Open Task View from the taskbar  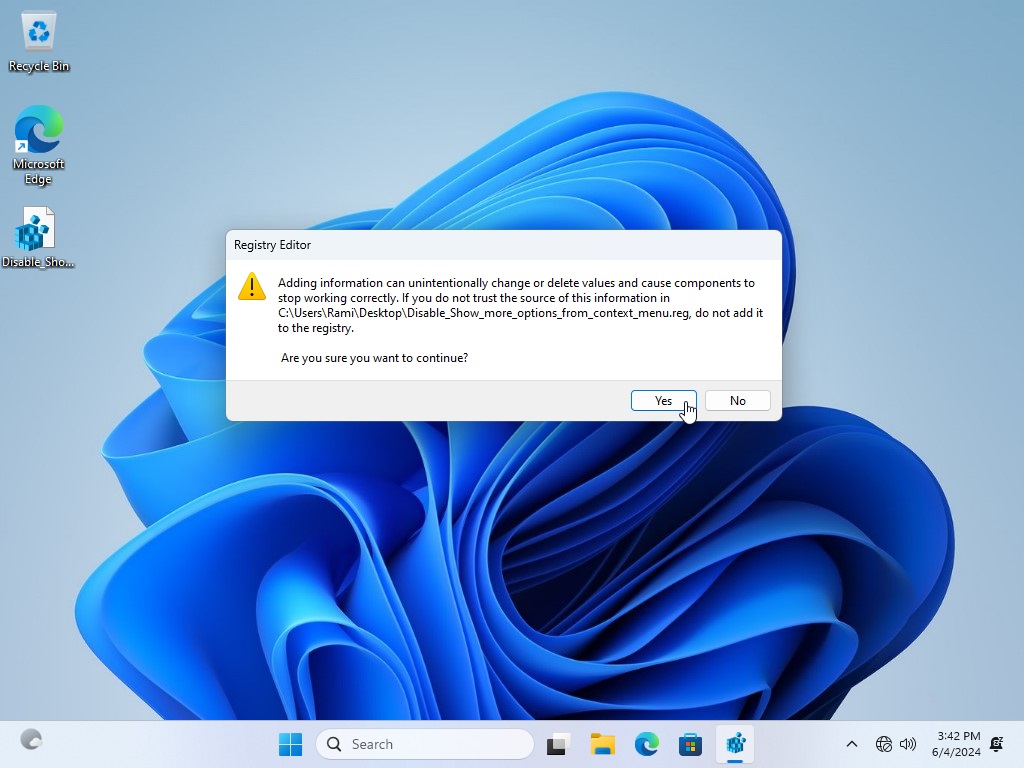coord(558,744)
